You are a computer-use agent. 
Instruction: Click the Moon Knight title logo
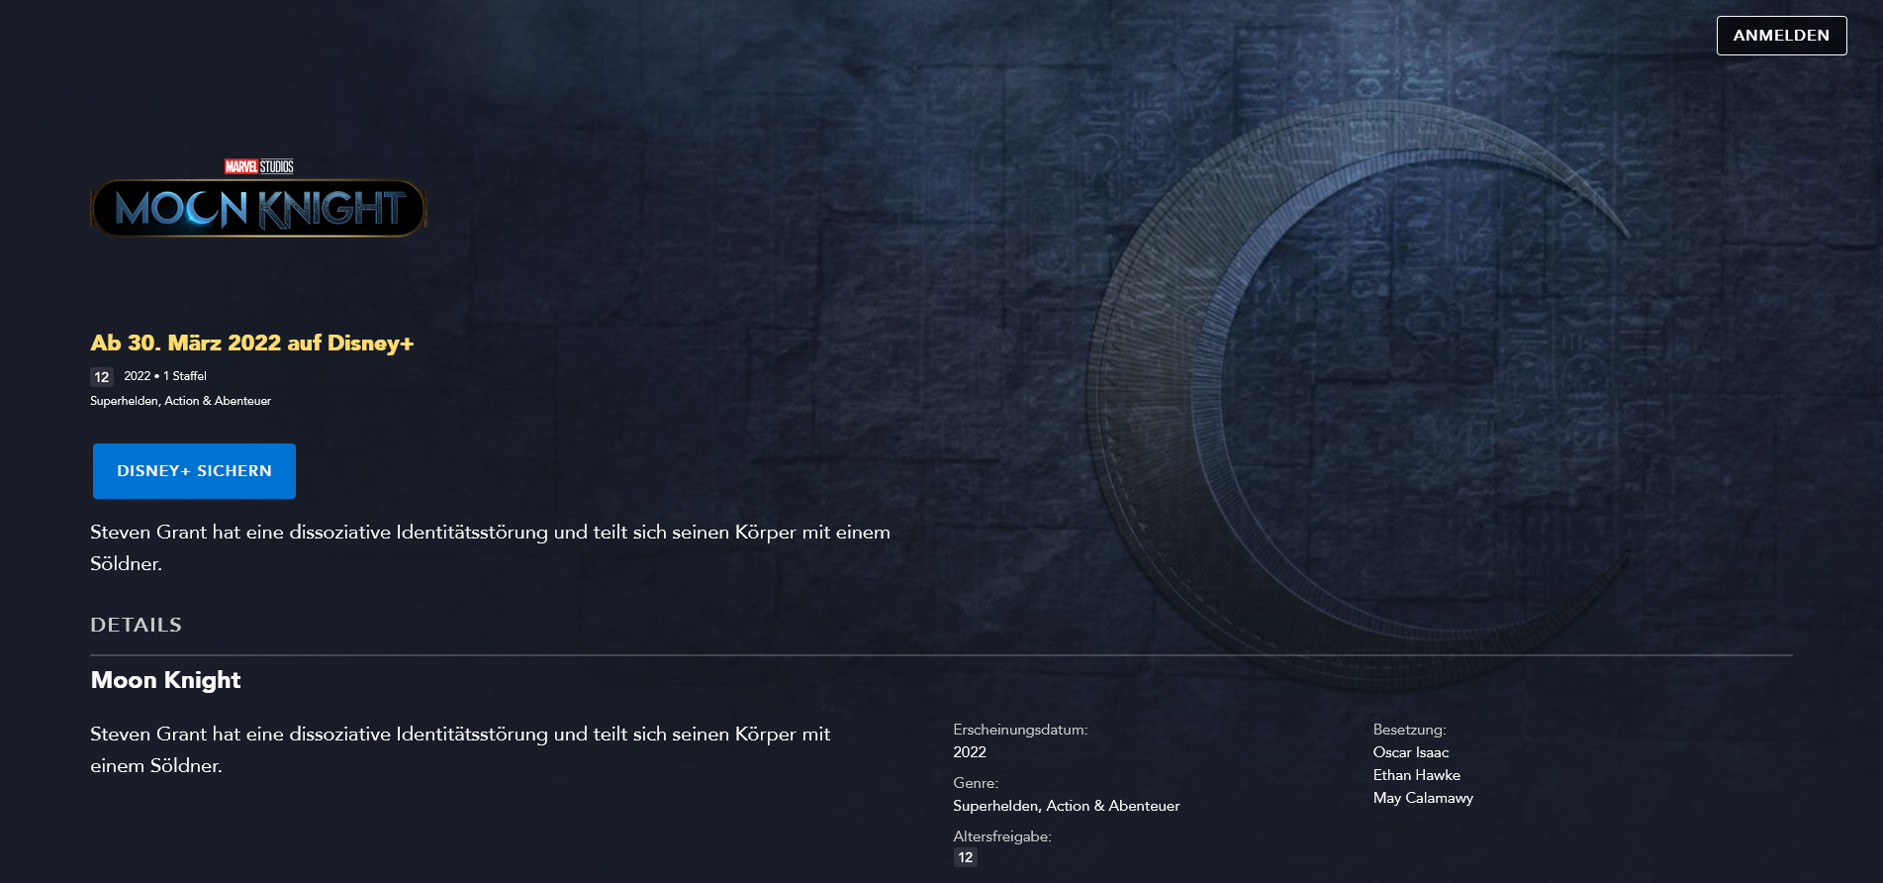(259, 208)
